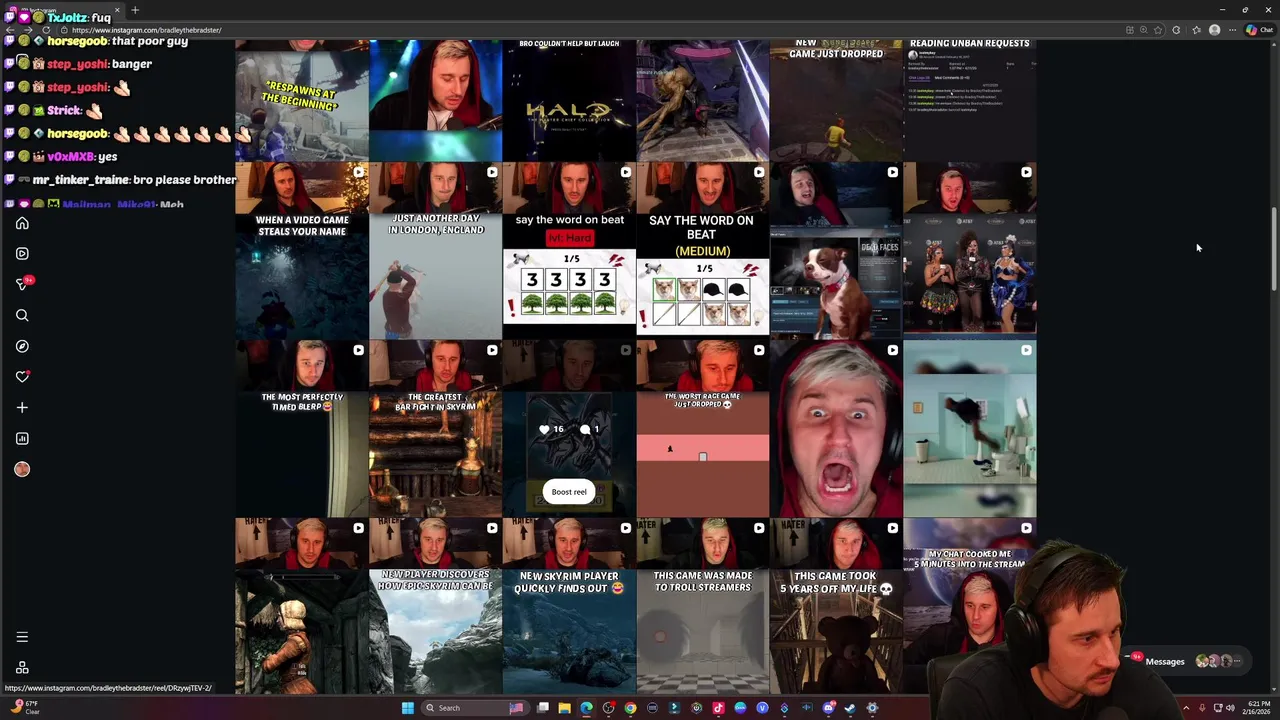This screenshot has width=1280, height=720.
Task: Open the Dashboard chart icon in the sidebar
Action: coord(22,438)
